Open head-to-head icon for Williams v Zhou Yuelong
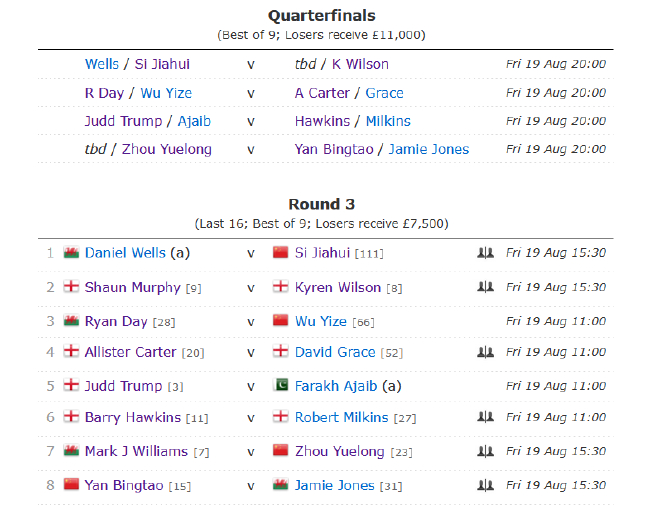650x505 pixels. [486, 451]
